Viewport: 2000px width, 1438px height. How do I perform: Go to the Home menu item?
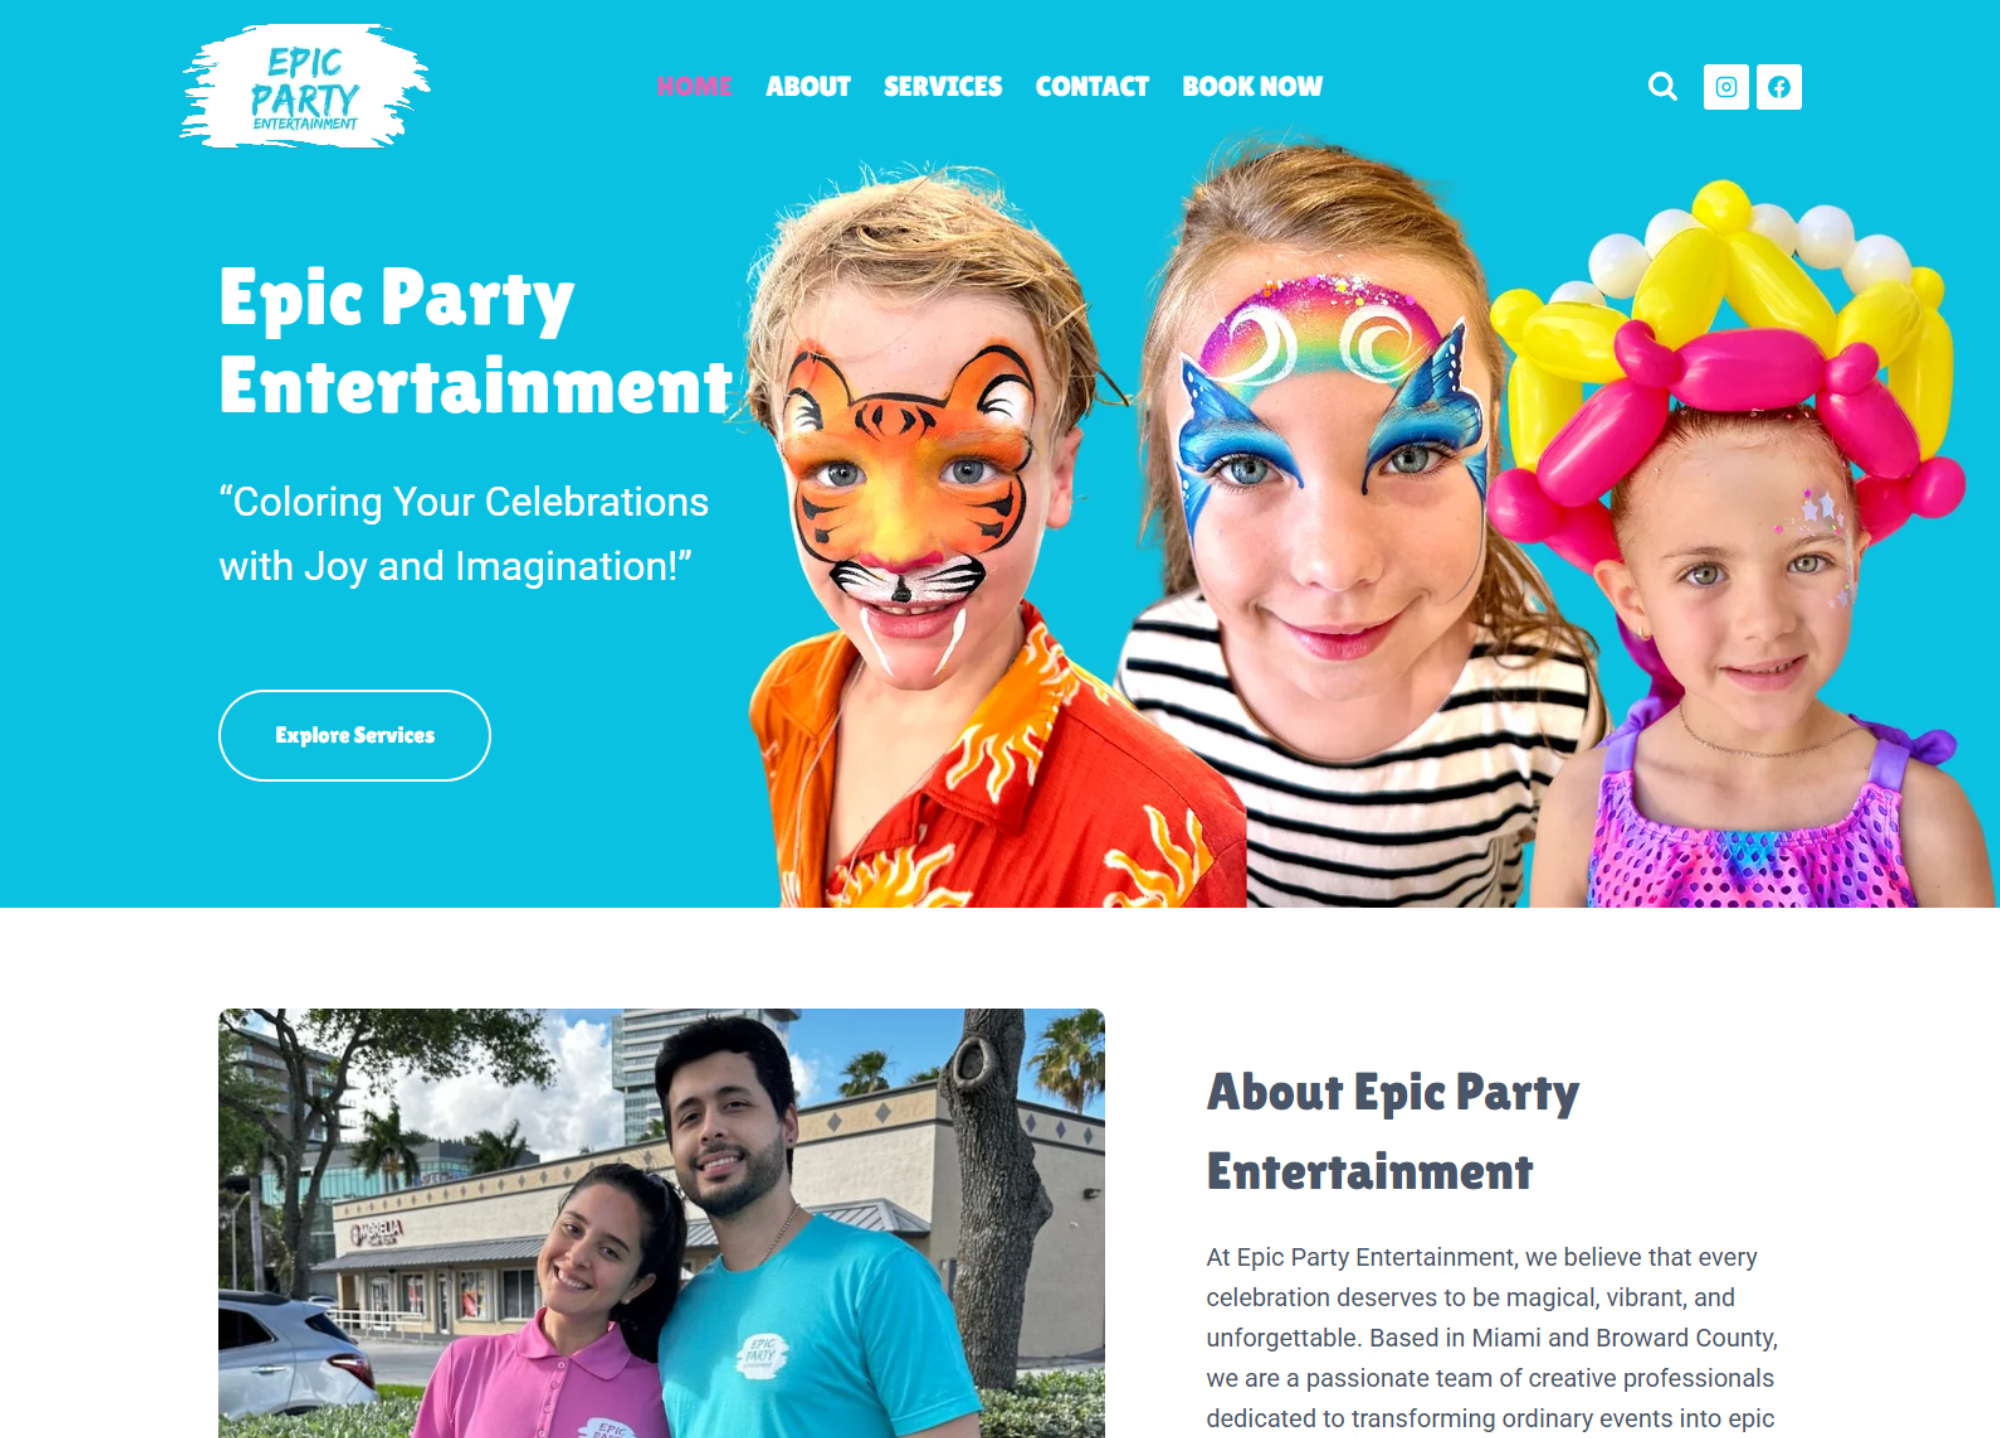click(694, 87)
